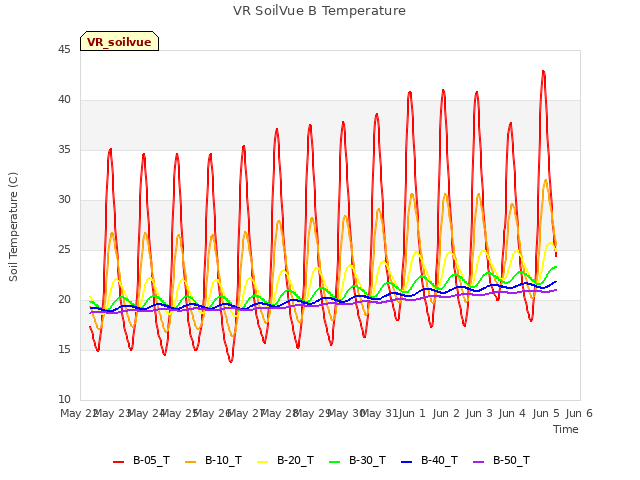Click the lowest red trough near May 26

tap(231, 361)
